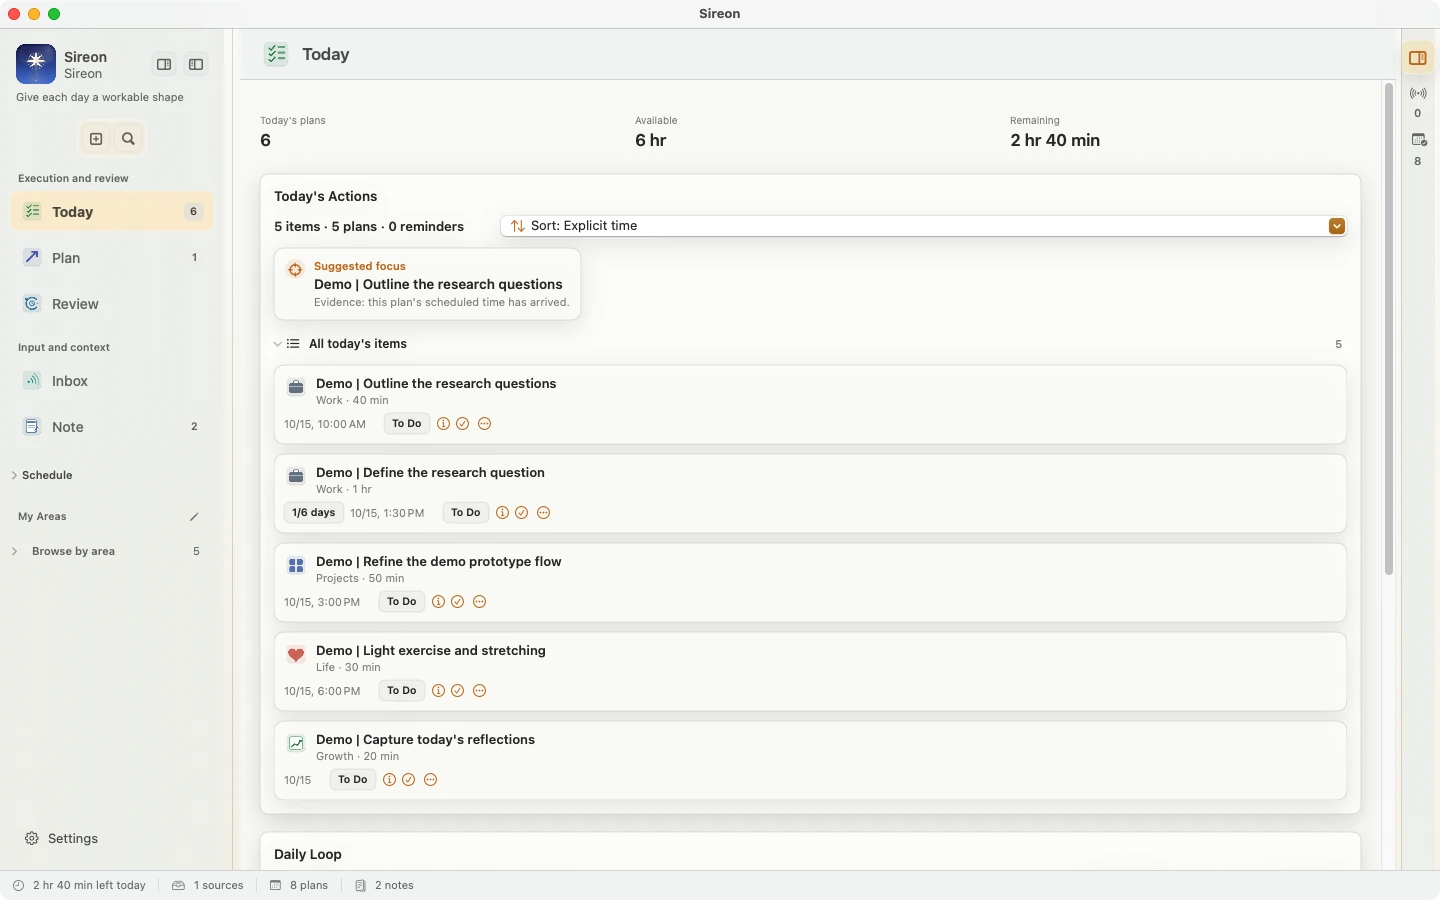1440x900 pixels.
Task: Open more options for Refine the demo prototype flow
Action: click(480, 602)
